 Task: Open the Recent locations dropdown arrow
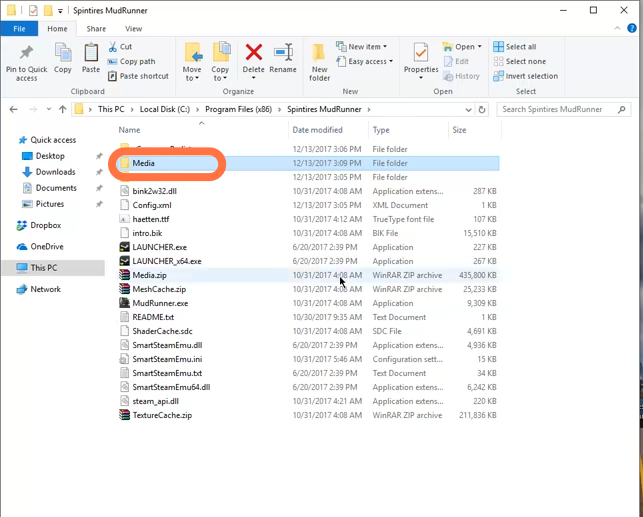tap(49, 109)
